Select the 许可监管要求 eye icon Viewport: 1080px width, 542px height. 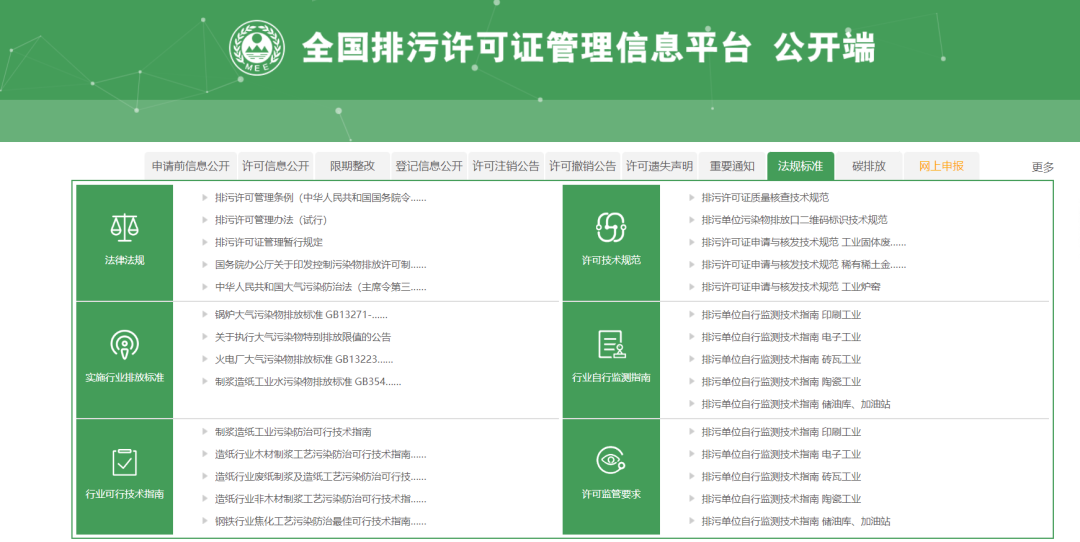611,462
